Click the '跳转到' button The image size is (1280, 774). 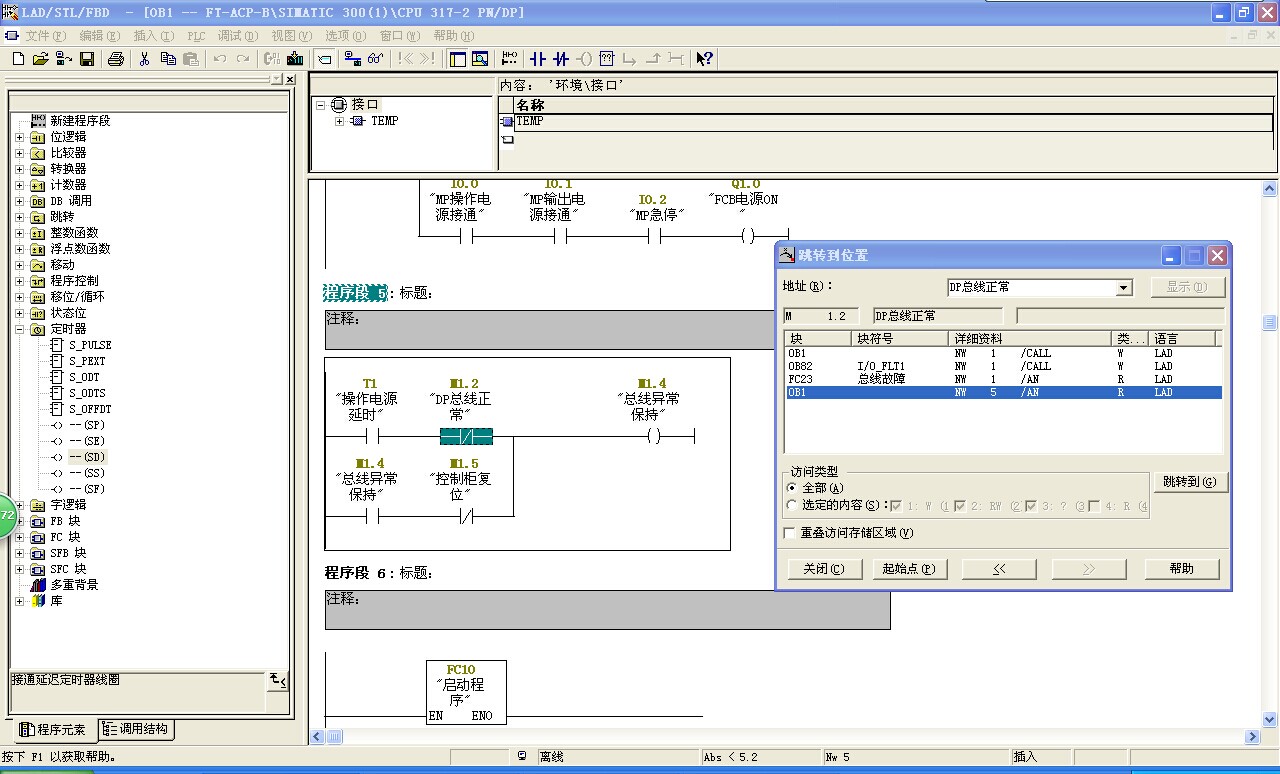point(1190,482)
